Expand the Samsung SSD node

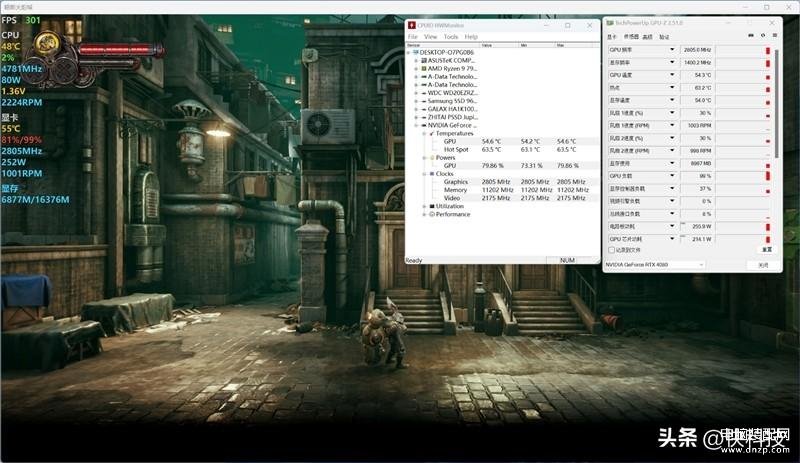(x=416, y=101)
